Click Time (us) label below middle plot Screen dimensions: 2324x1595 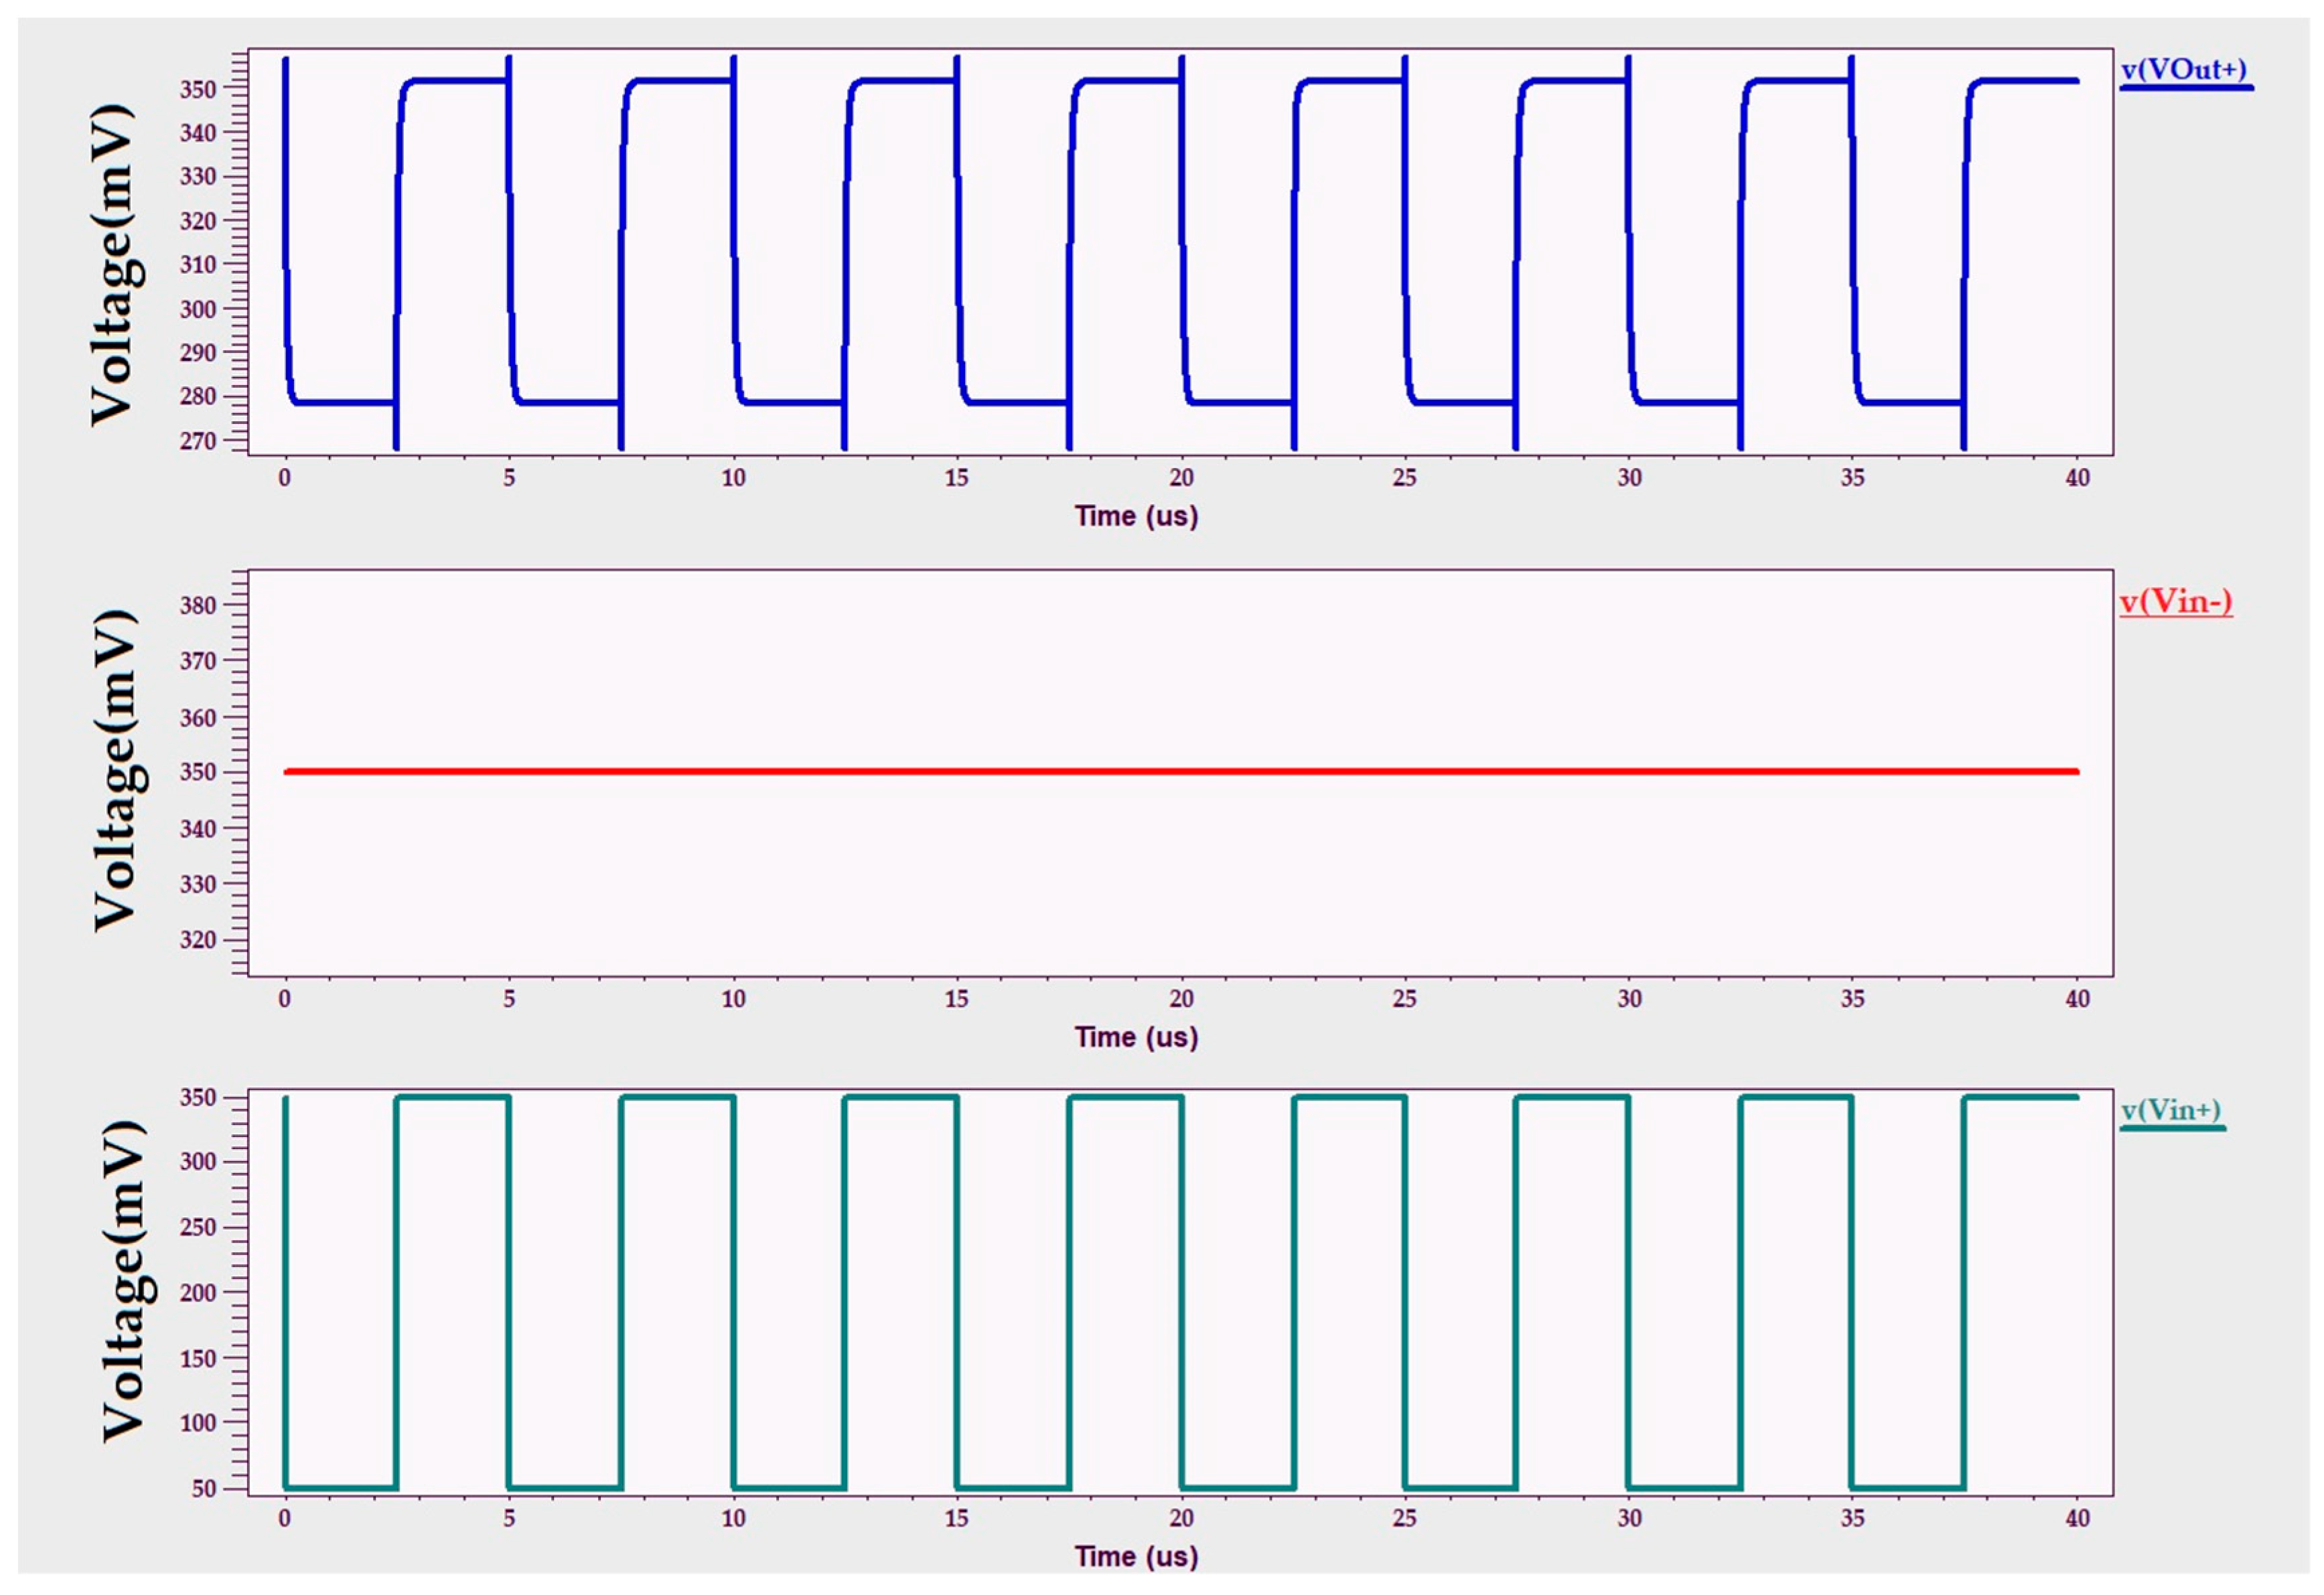click(x=1136, y=1037)
